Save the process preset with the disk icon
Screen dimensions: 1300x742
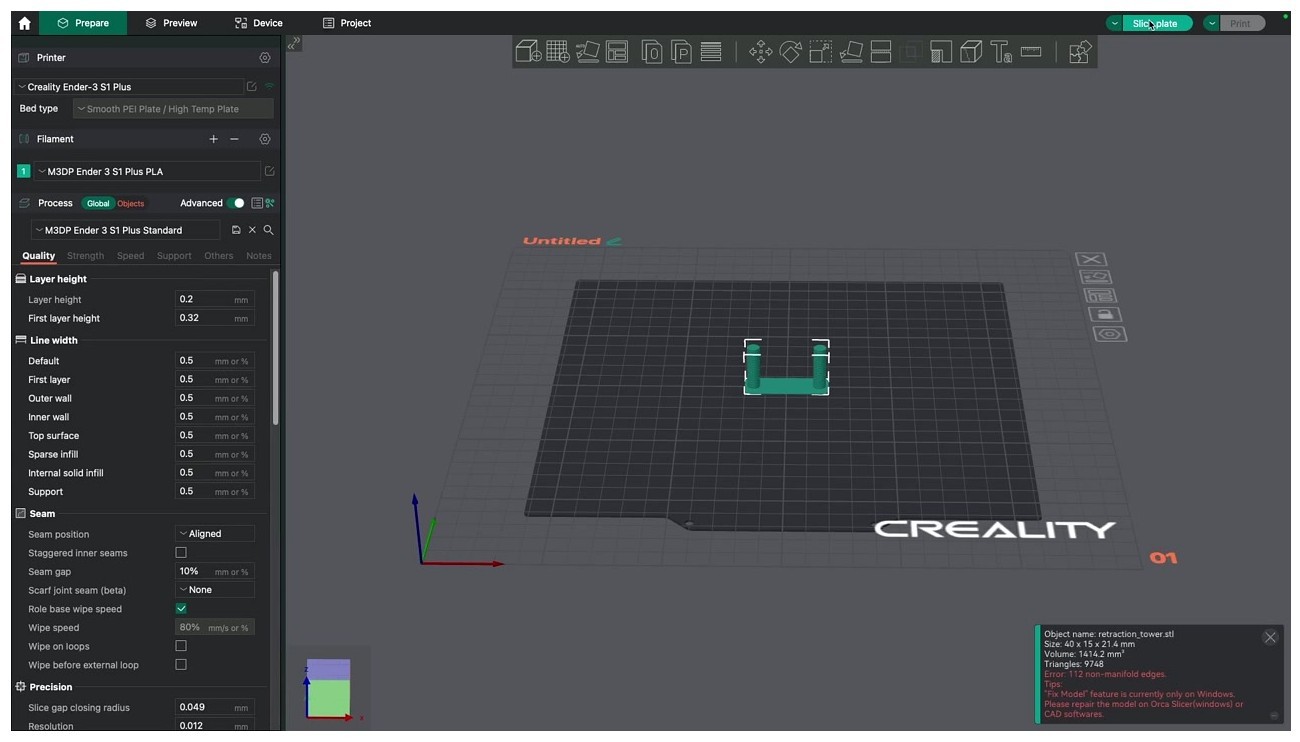pyautogui.click(x=236, y=230)
